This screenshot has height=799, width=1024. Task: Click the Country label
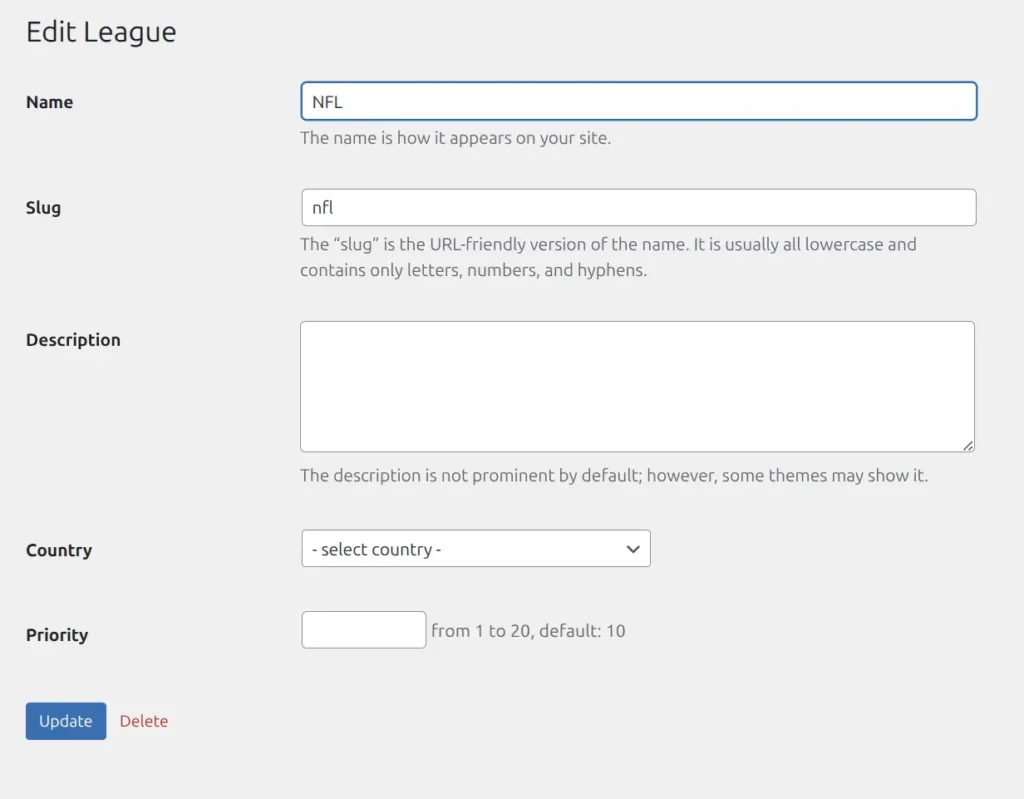pos(59,550)
